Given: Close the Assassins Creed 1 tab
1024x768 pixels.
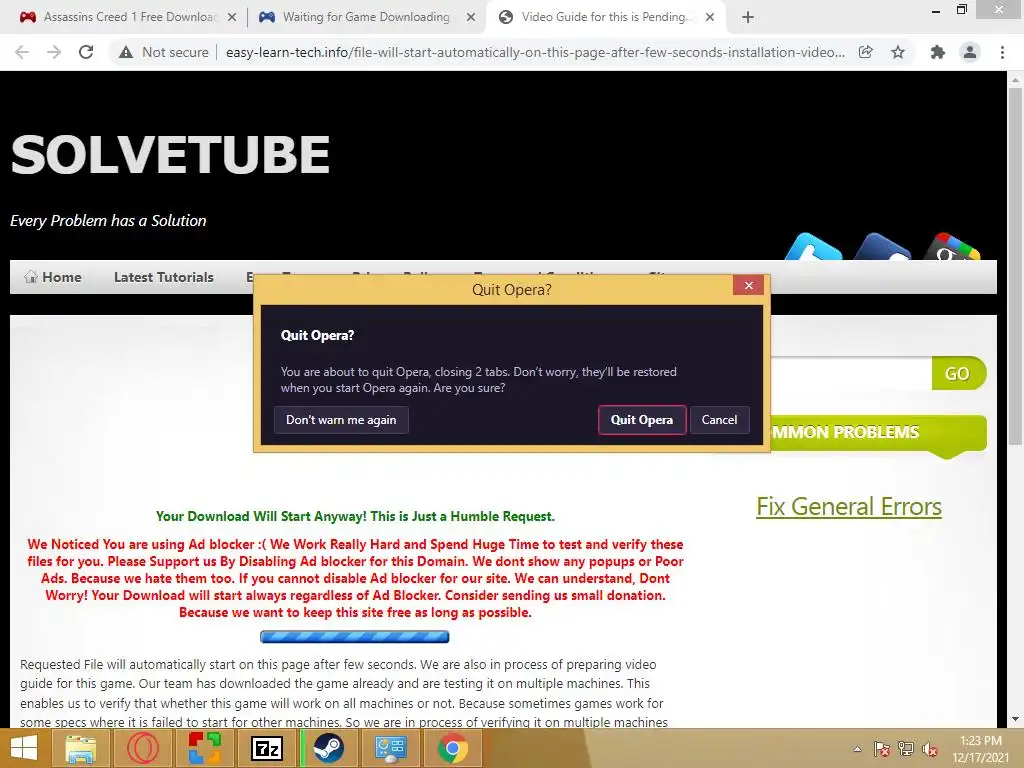Looking at the screenshot, I should click(x=231, y=18).
